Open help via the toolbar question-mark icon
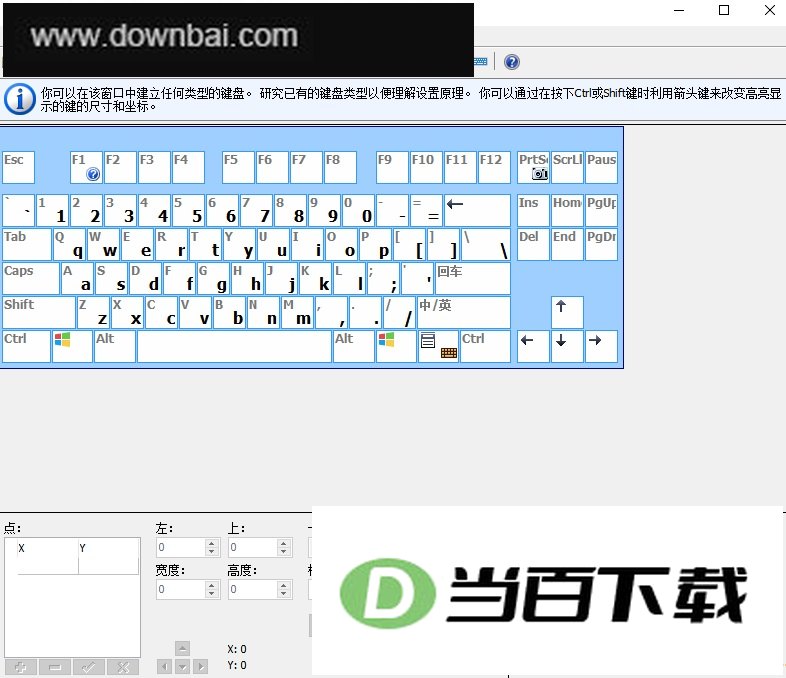The width and height of the screenshot is (786, 678). click(511, 62)
